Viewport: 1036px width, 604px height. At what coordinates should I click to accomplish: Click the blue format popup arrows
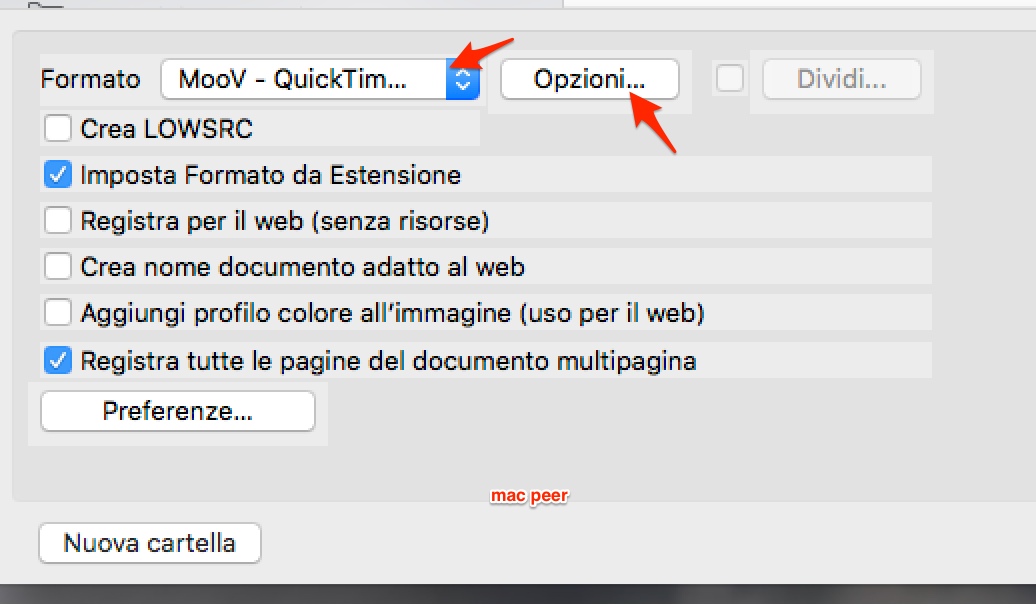tap(462, 79)
